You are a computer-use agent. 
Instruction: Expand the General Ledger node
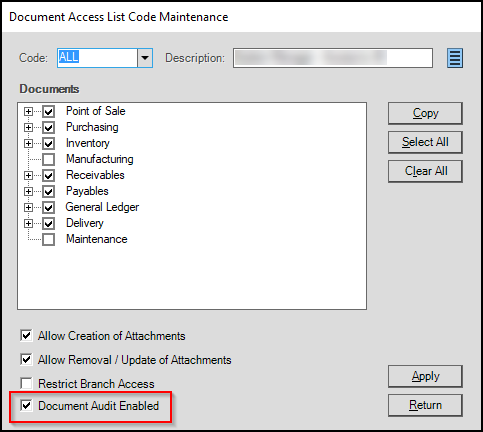click(28, 207)
